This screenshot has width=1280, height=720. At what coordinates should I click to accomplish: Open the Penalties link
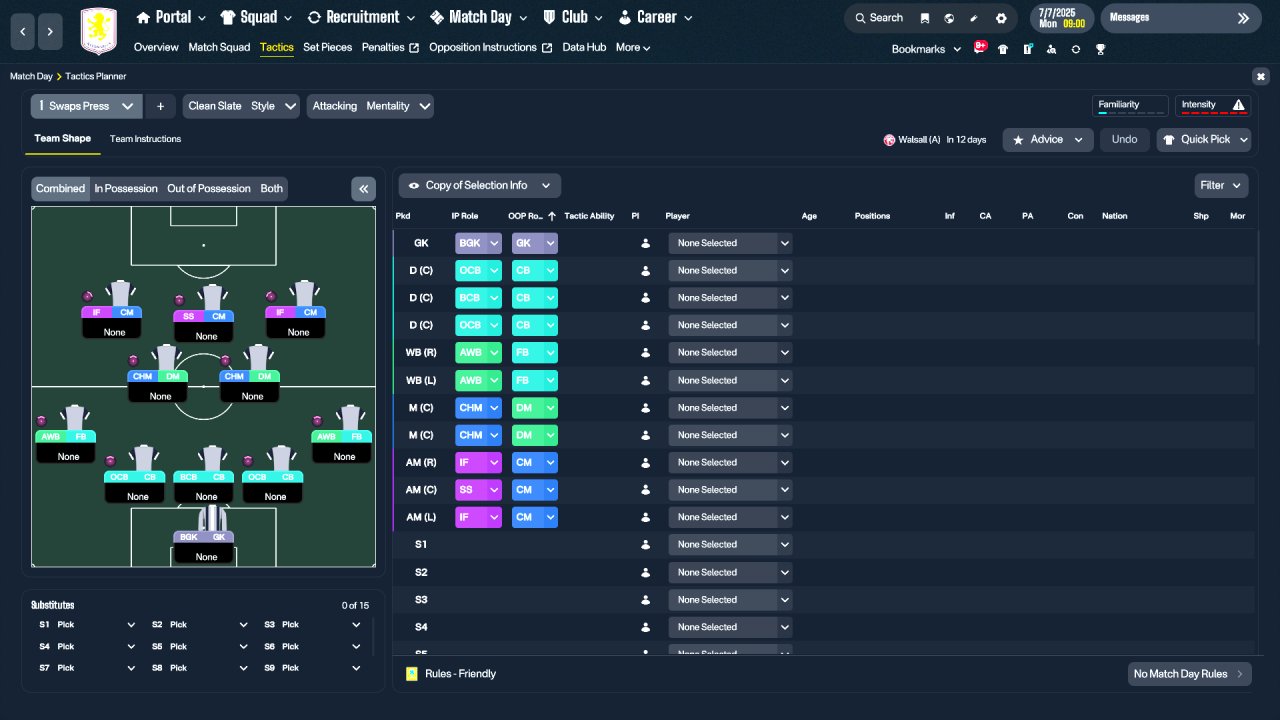(390, 47)
